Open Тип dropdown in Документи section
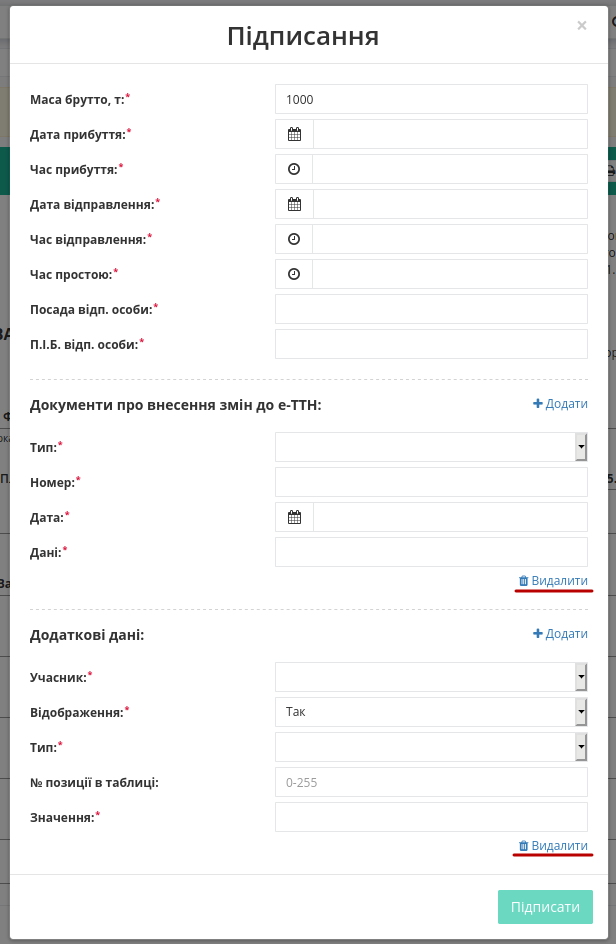The height and width of the screenshot is (944, 616). point(431,447)
